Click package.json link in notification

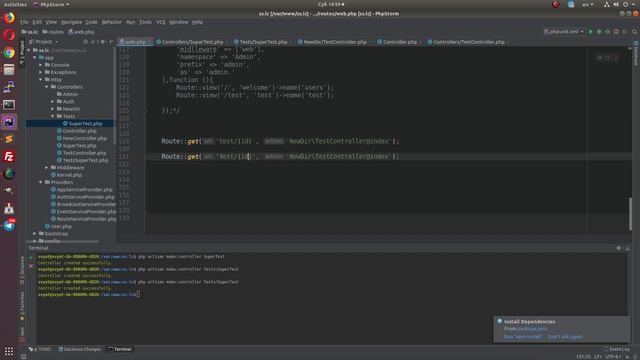coord(532,329)
